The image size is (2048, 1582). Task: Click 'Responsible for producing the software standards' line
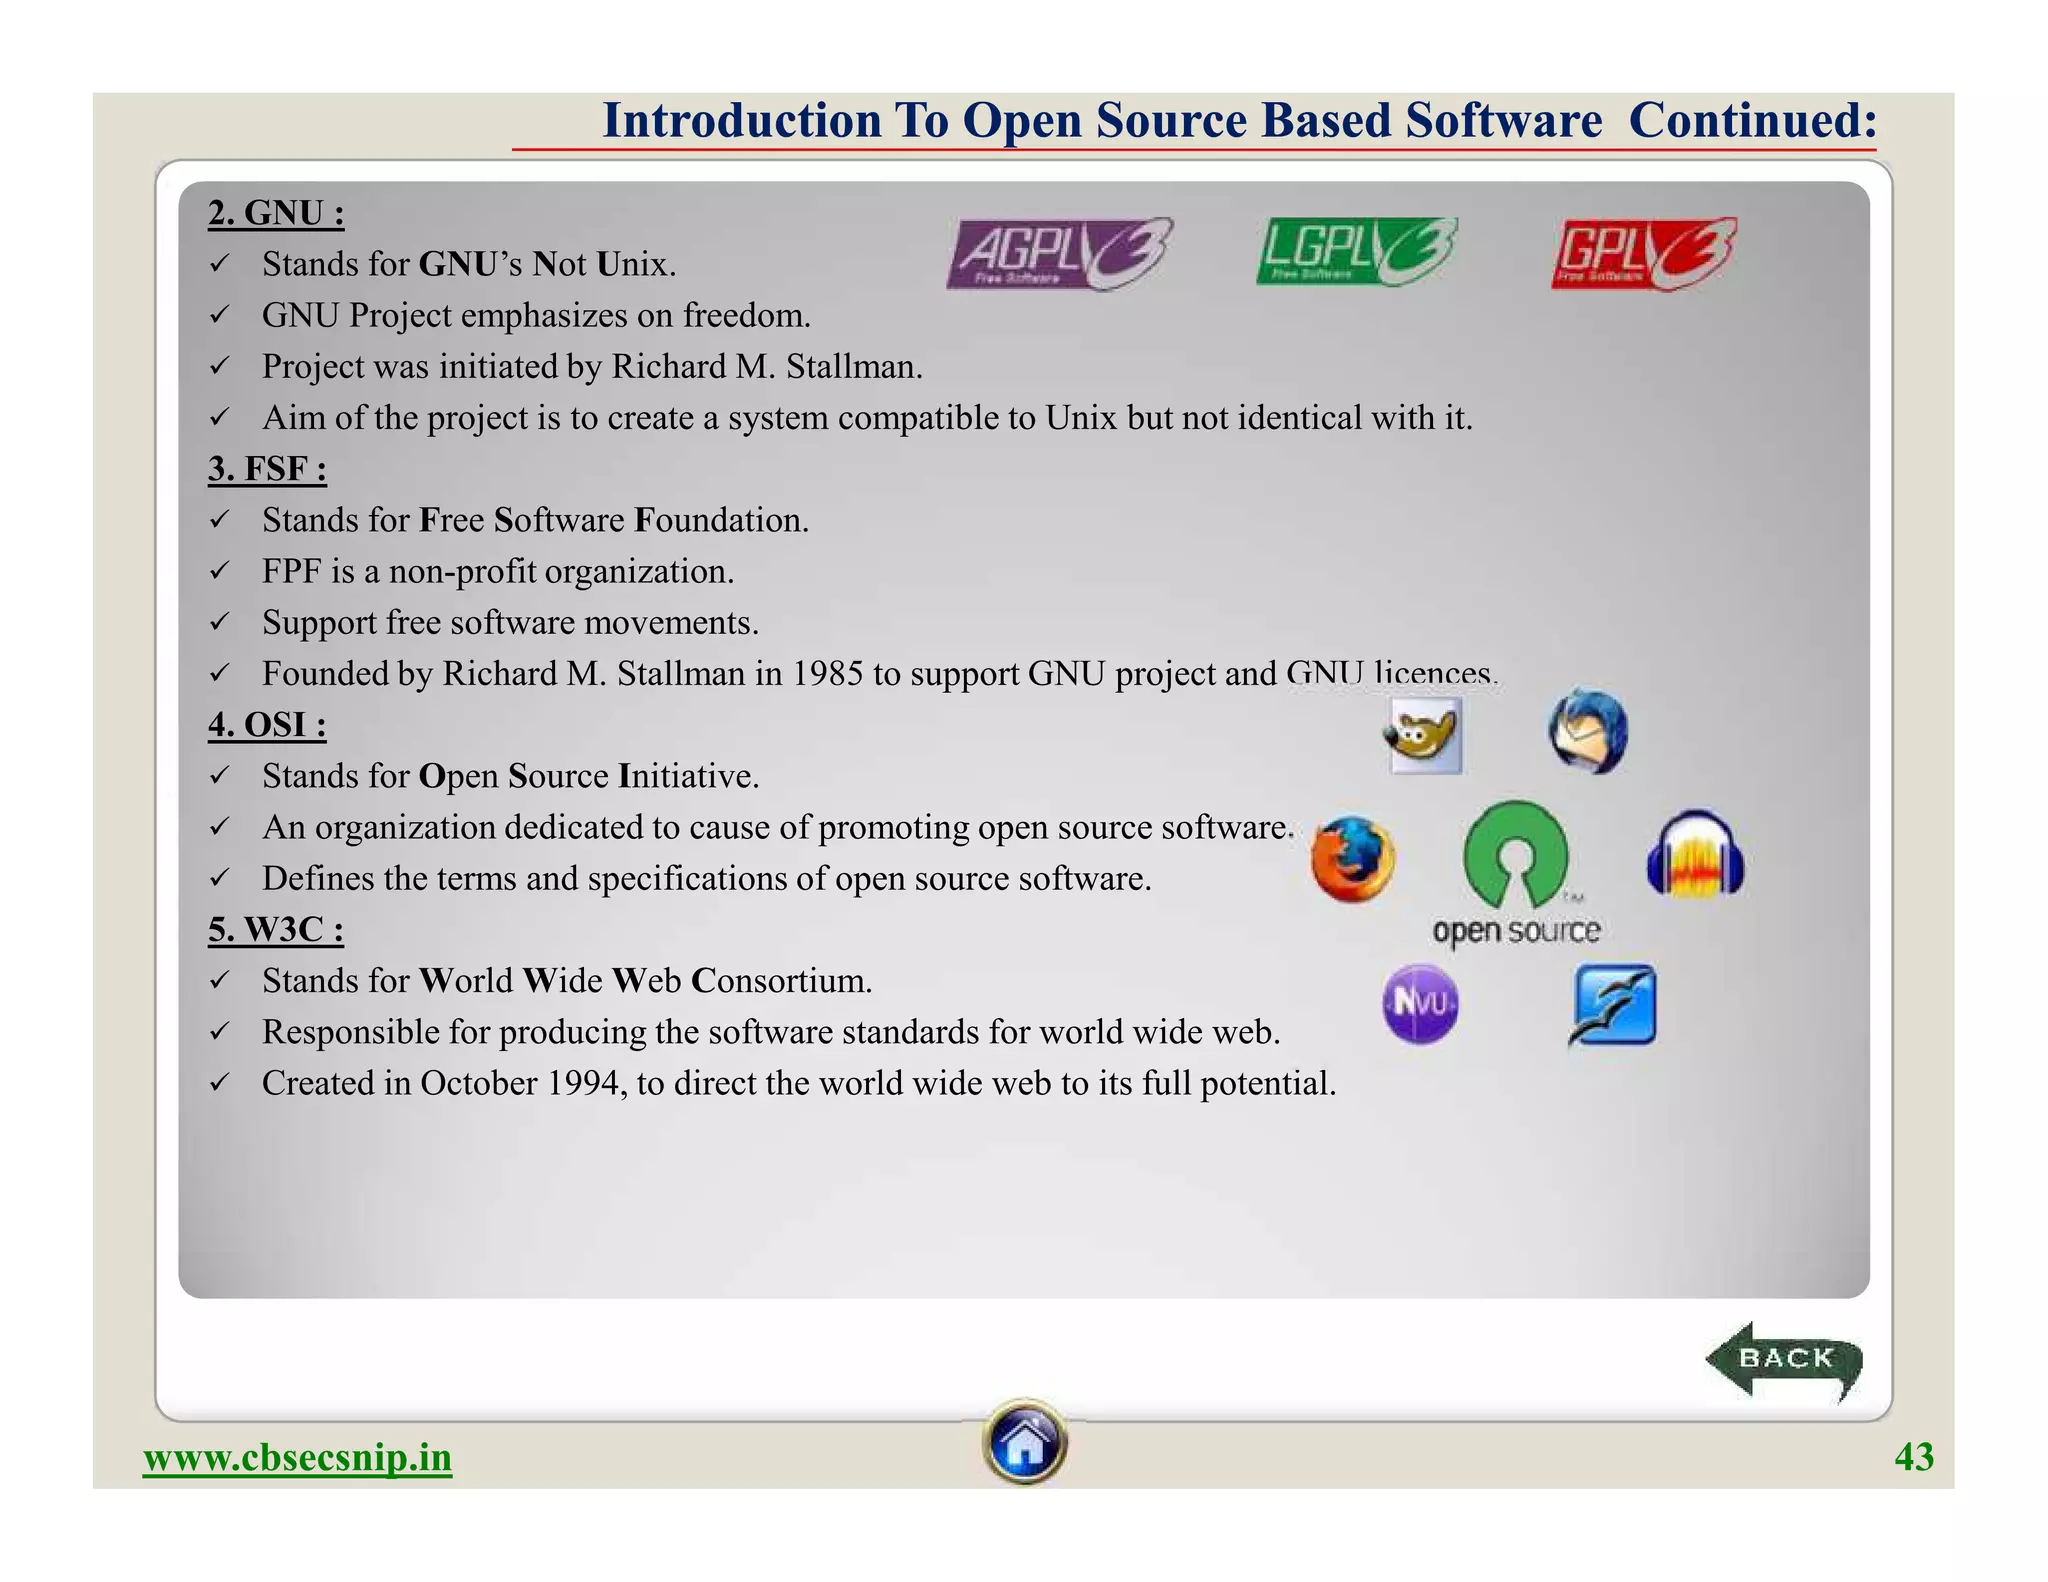point(771,1032)
